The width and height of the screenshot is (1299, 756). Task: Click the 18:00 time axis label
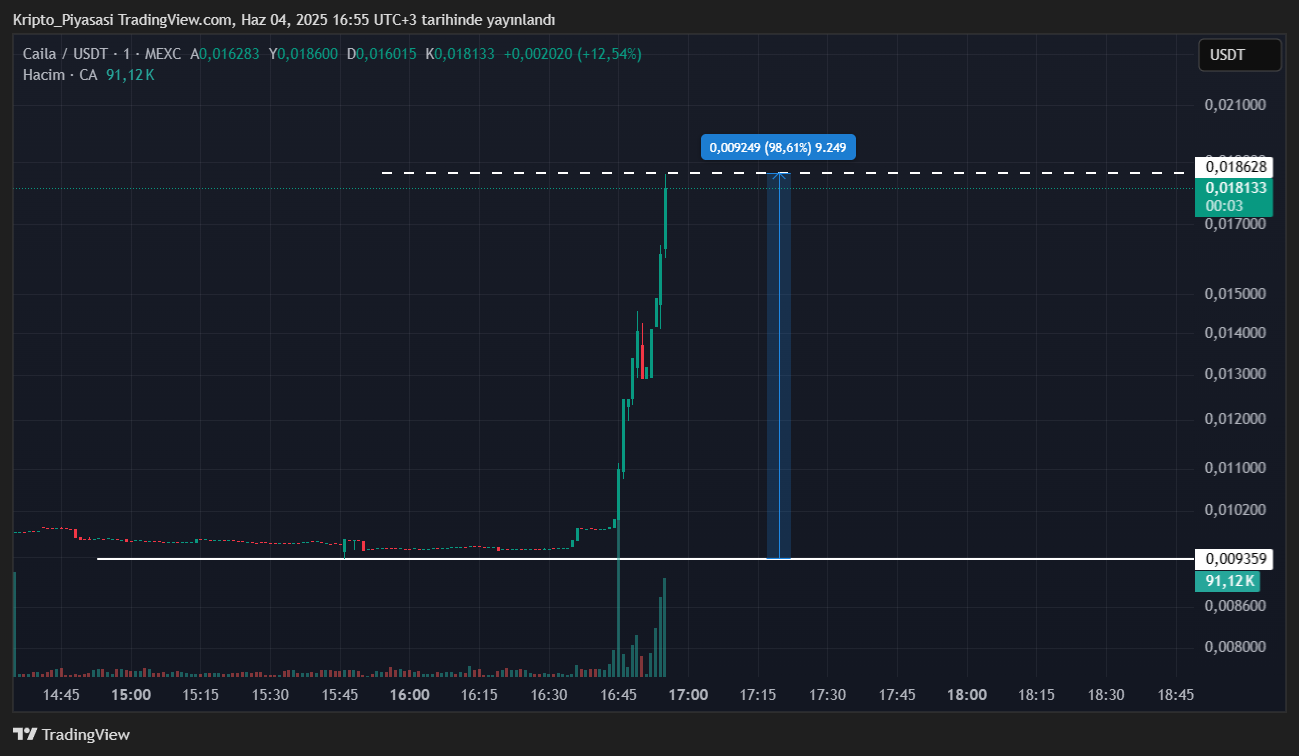[967, 695]
